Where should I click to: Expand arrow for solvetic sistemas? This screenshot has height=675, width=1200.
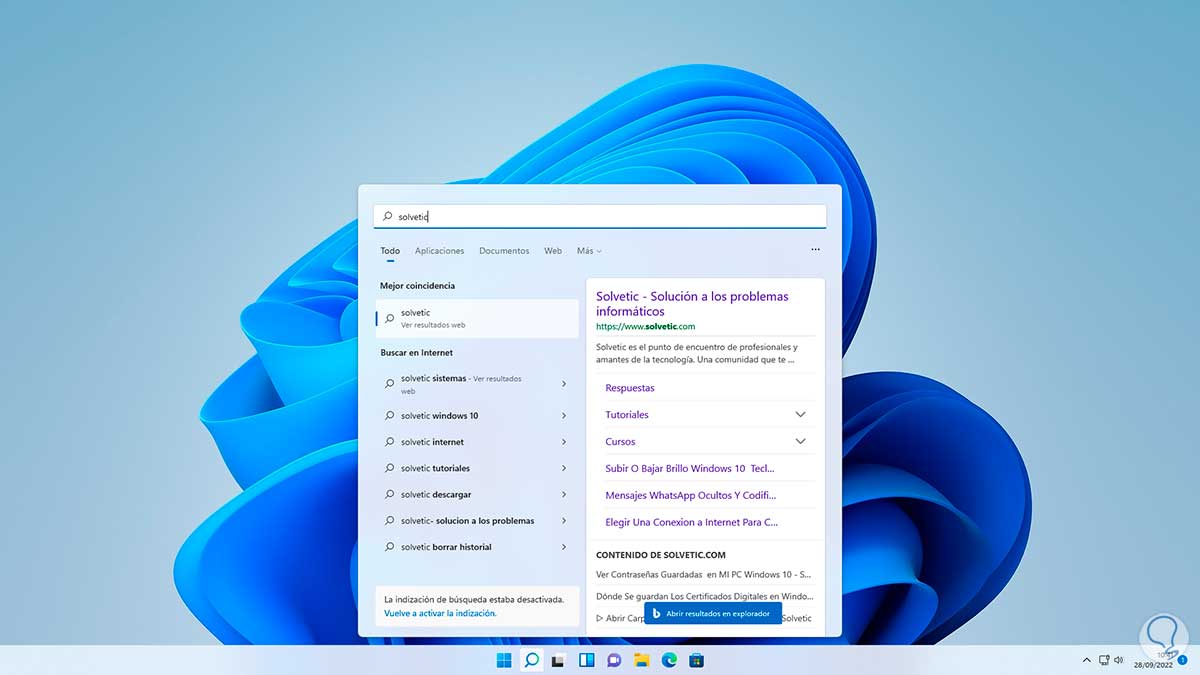point(564,384)
